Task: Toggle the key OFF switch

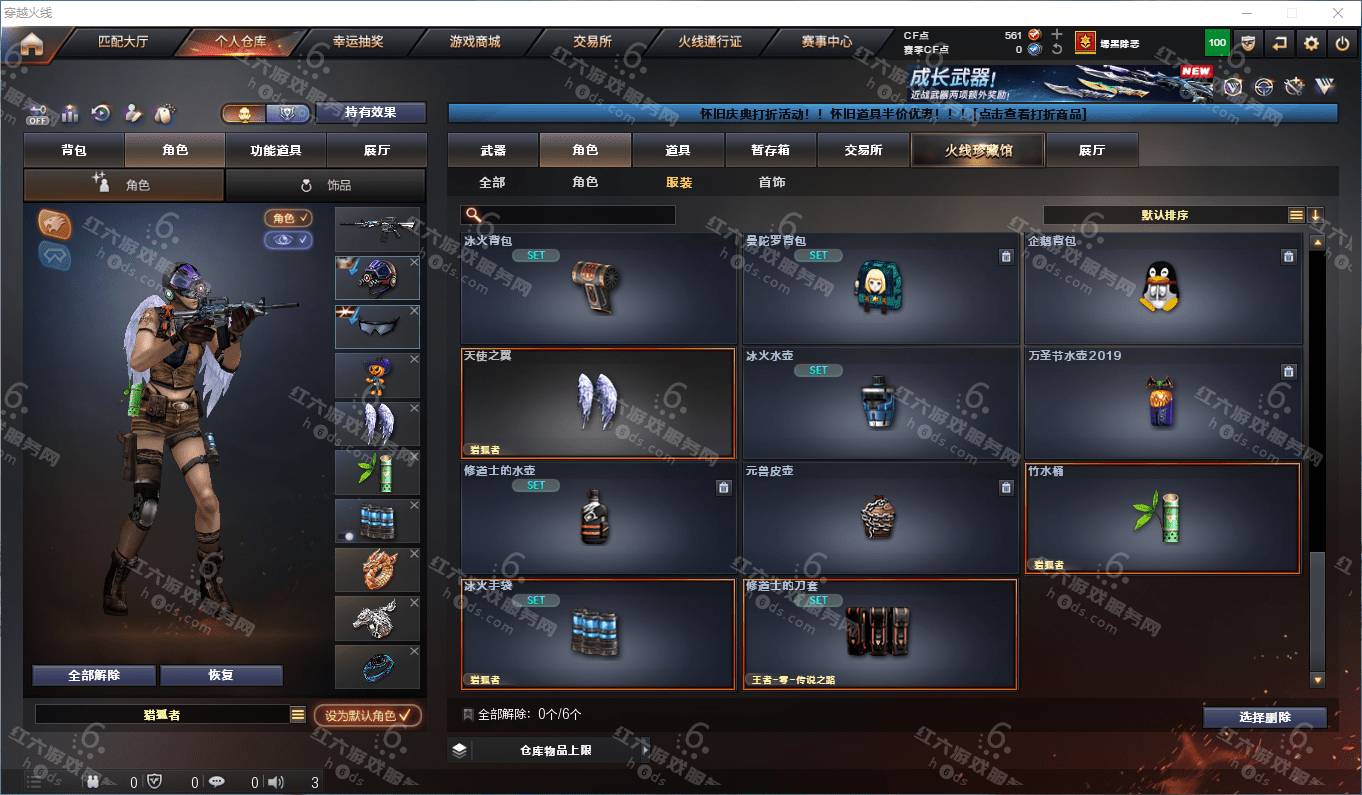Action: pyautogui.click(x=38, y=114)
